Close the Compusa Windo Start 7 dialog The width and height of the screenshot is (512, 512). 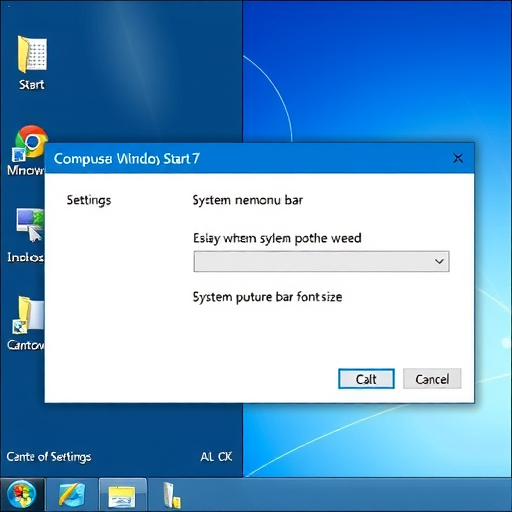458,158
